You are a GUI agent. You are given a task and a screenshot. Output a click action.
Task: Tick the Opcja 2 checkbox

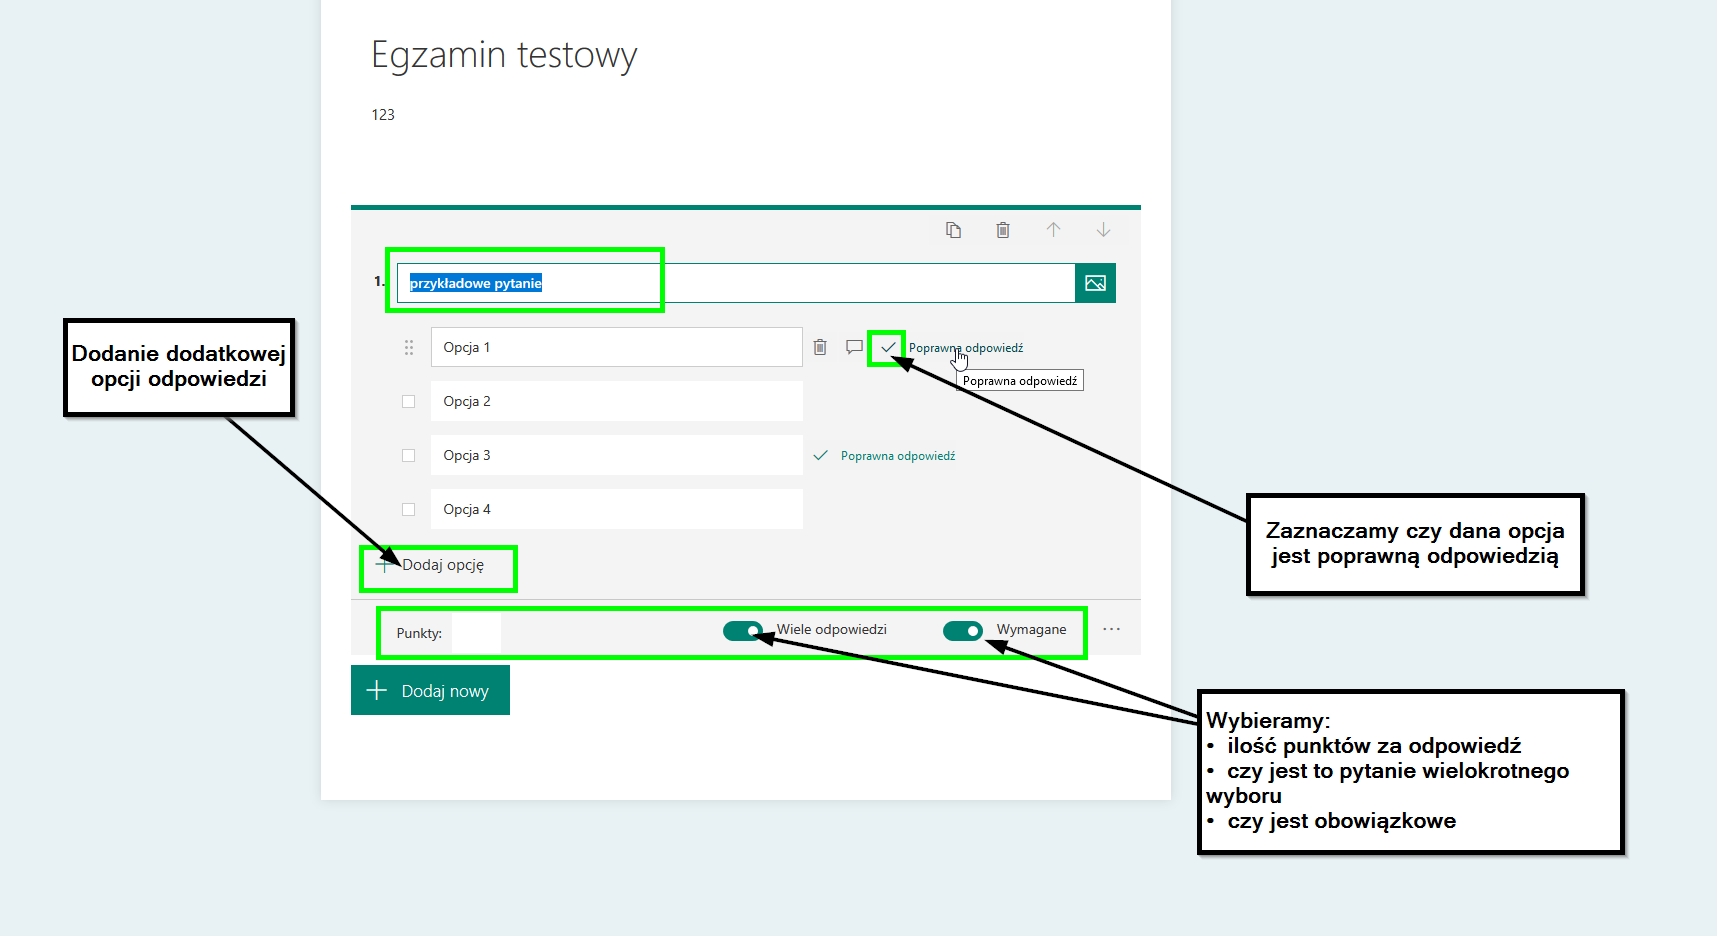tap(408, 401)
